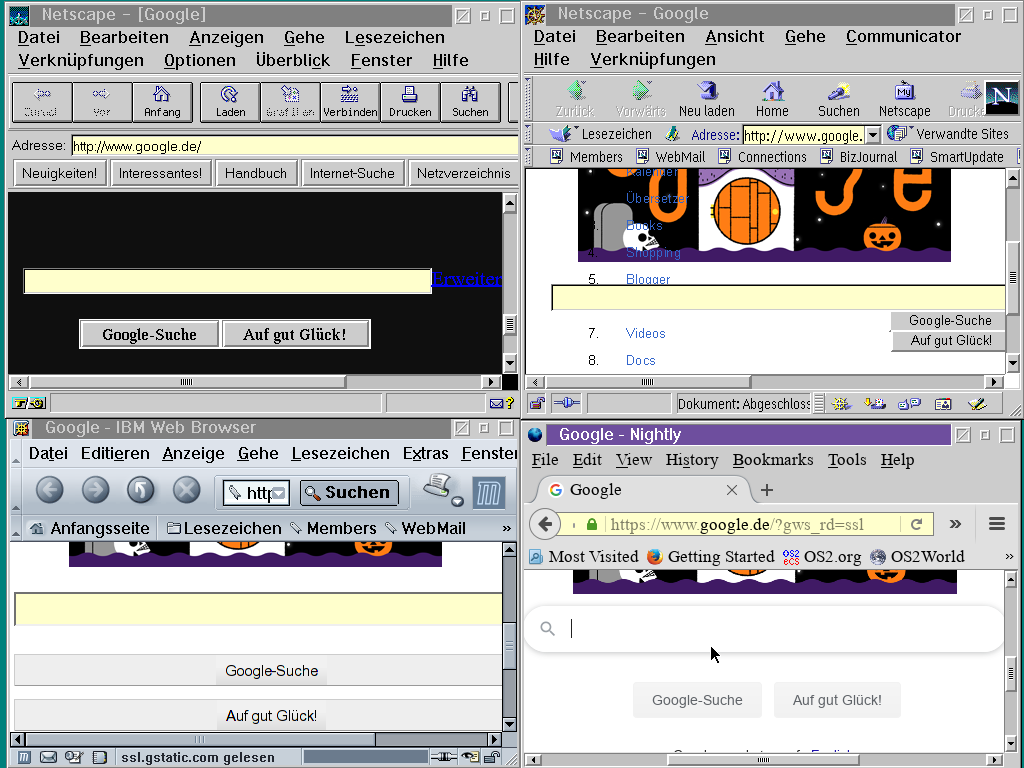Open the URL dropdown in IBM Web Browser

pos(280,493)
